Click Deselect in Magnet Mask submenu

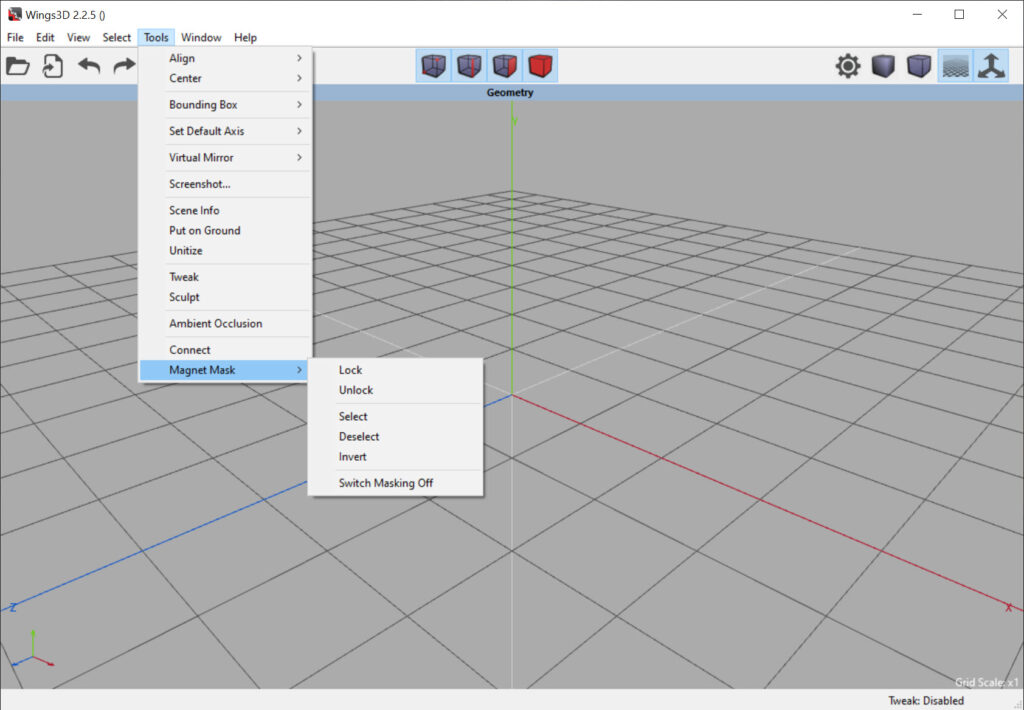(x=395, y=437)
